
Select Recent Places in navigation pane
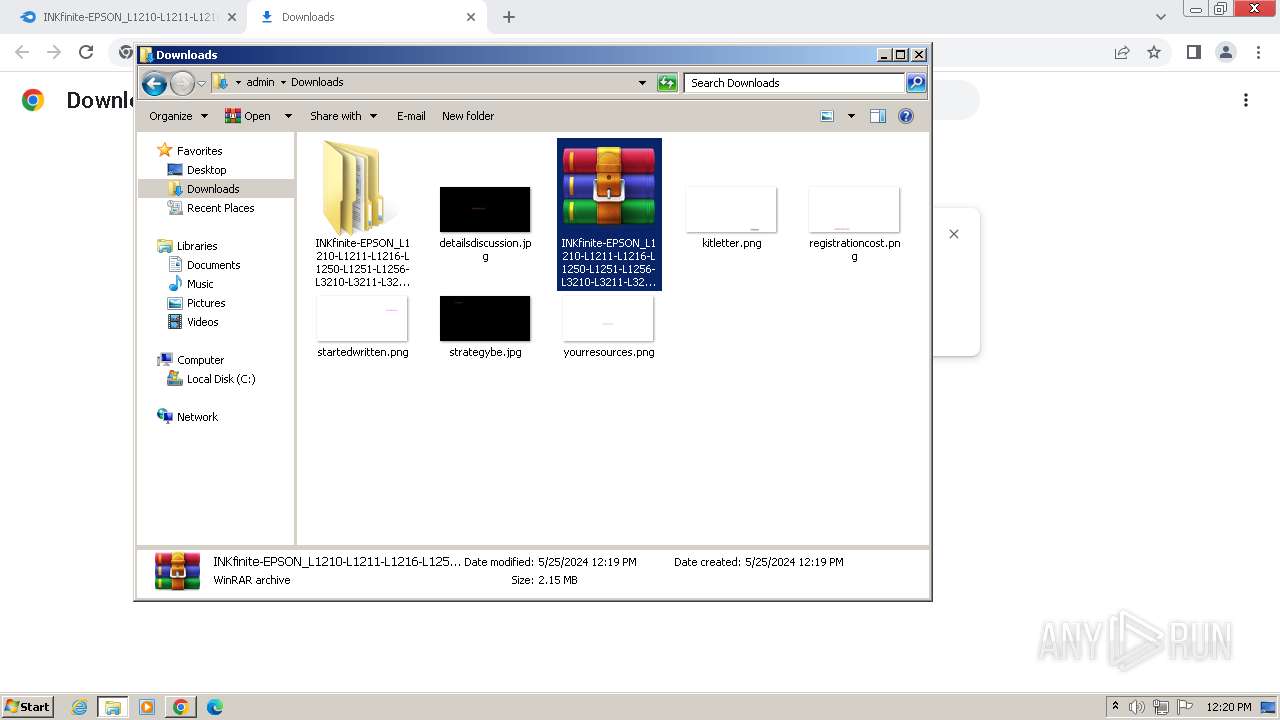220,208
